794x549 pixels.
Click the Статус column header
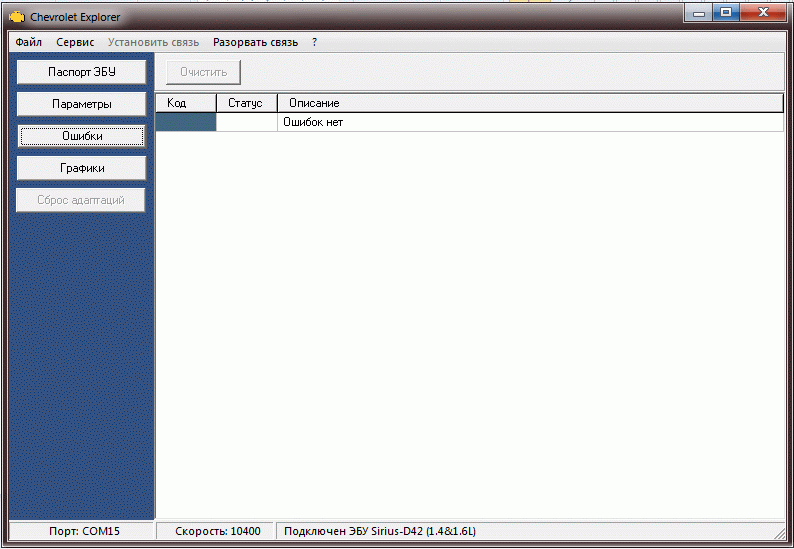(247, 103)
